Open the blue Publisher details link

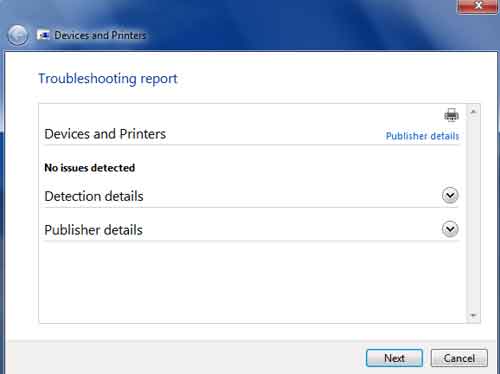pos(422,136)
